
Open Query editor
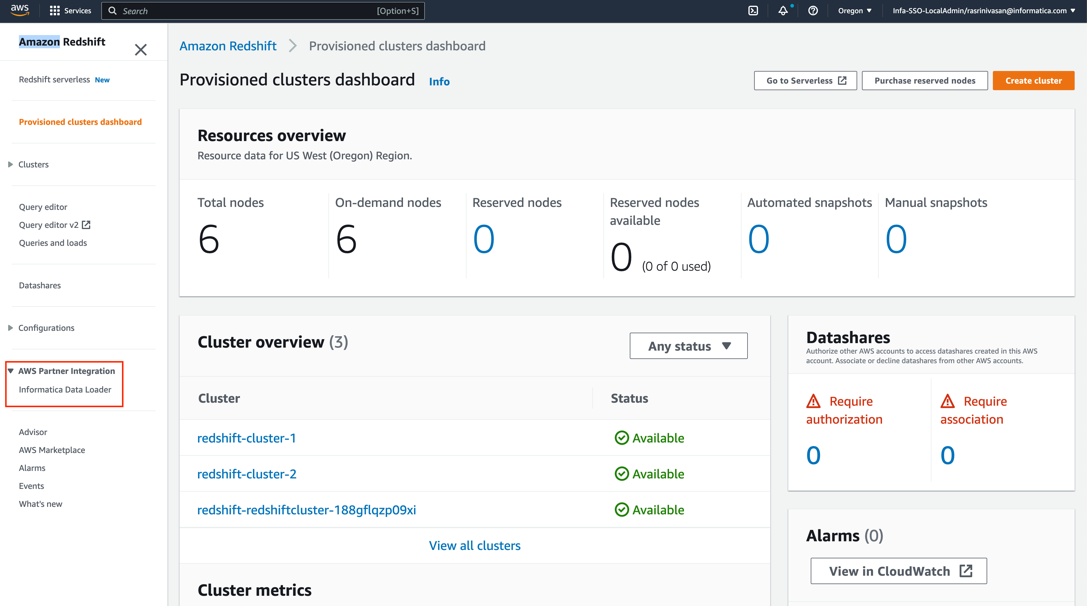(x=43, y=207)
